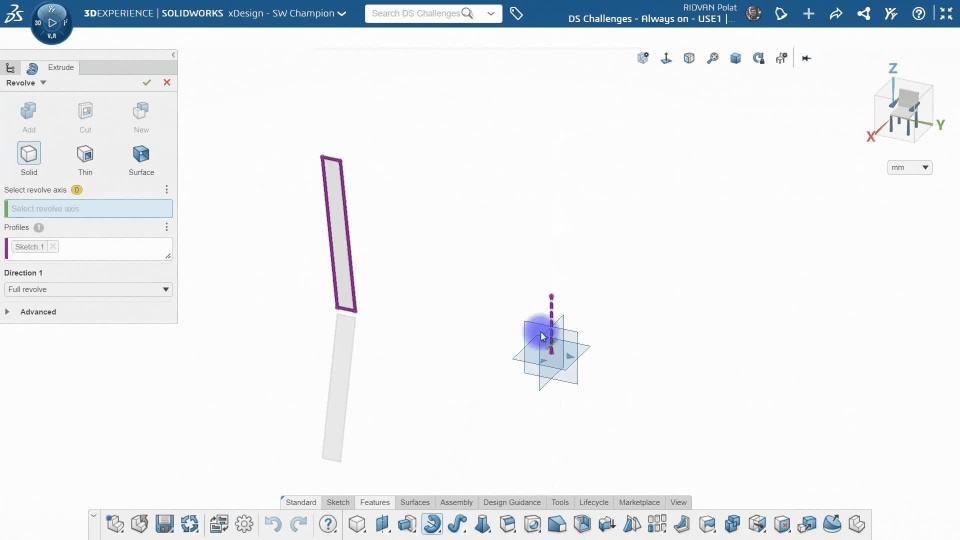Open the app title dropdown chevron
The image size is (960, 540).
click(x=342, y=13)
